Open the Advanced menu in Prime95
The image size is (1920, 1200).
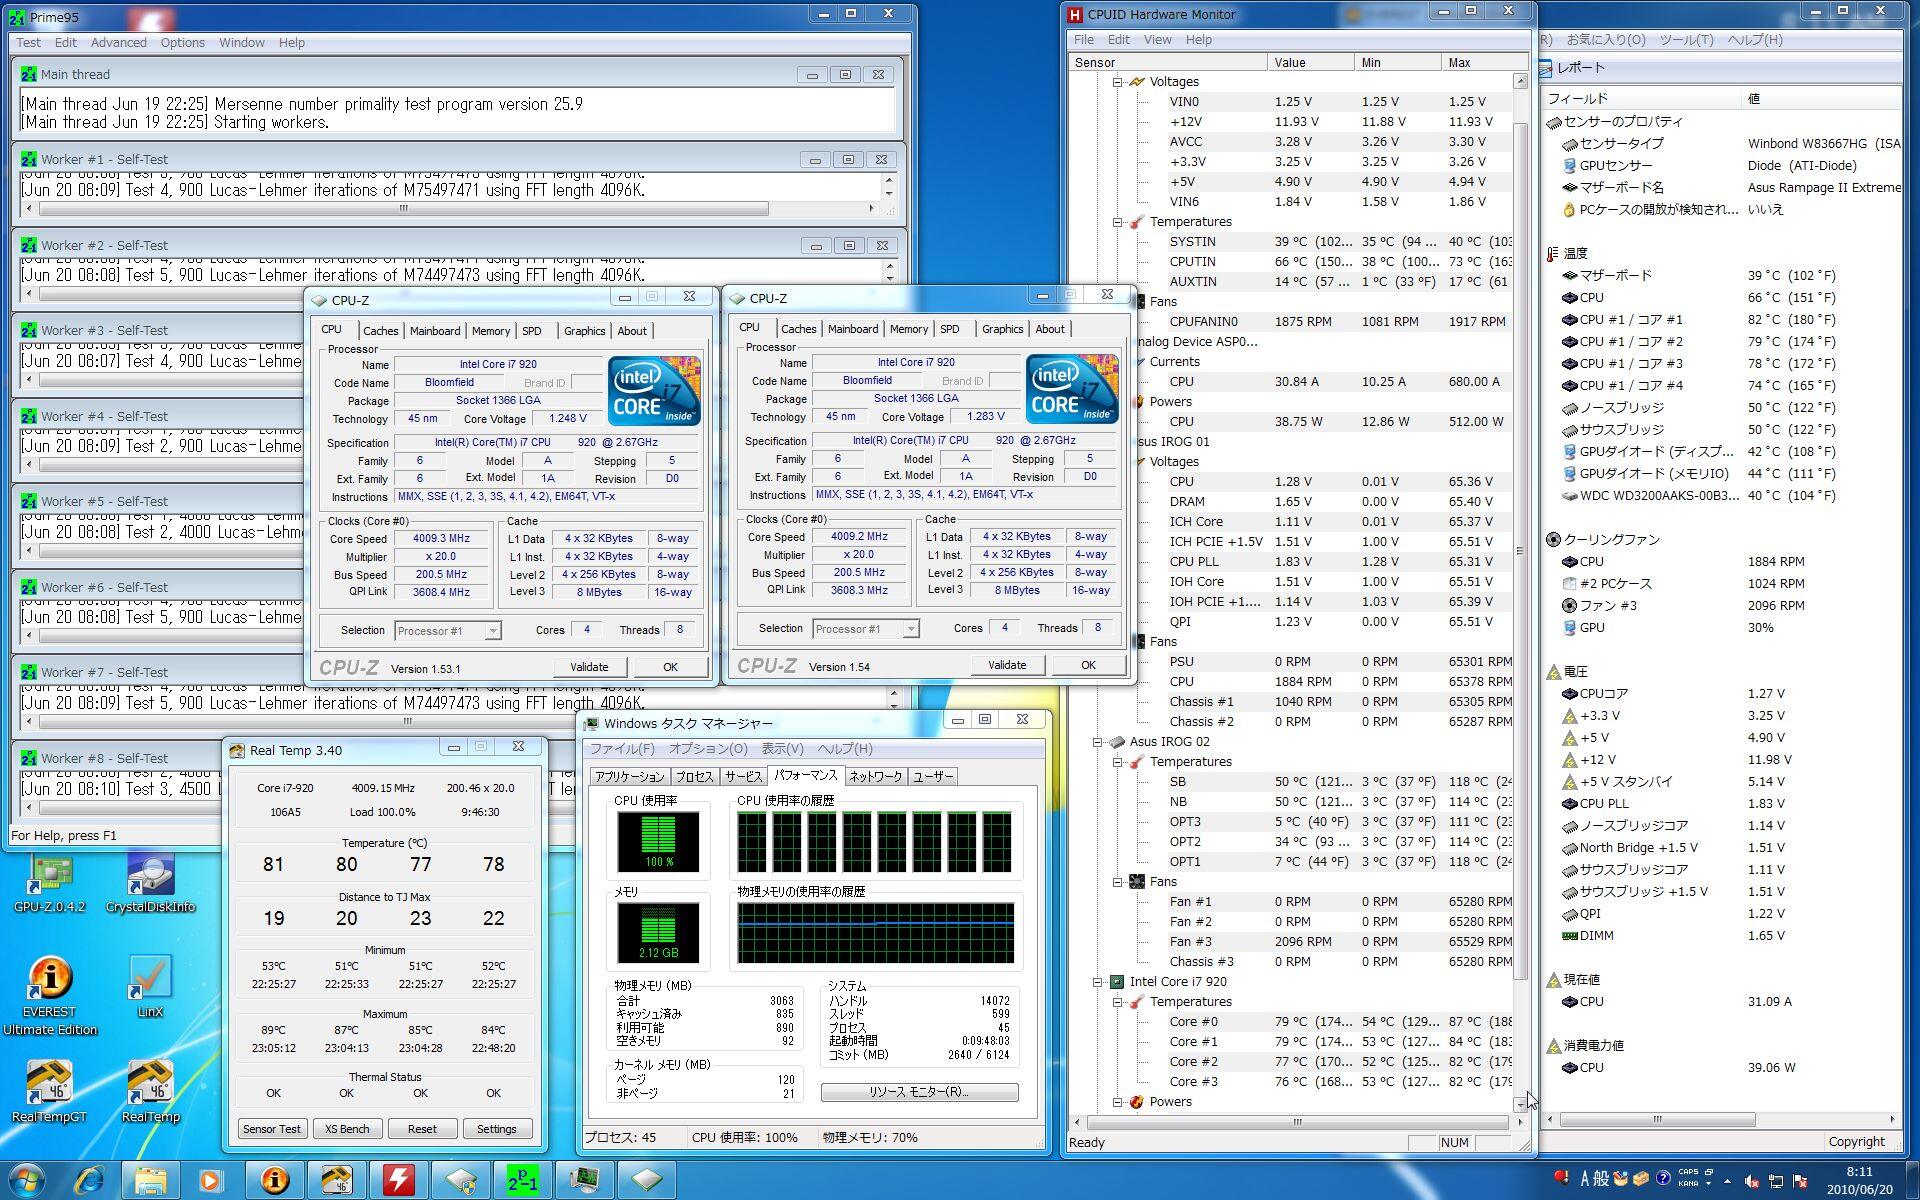[118, 42]
